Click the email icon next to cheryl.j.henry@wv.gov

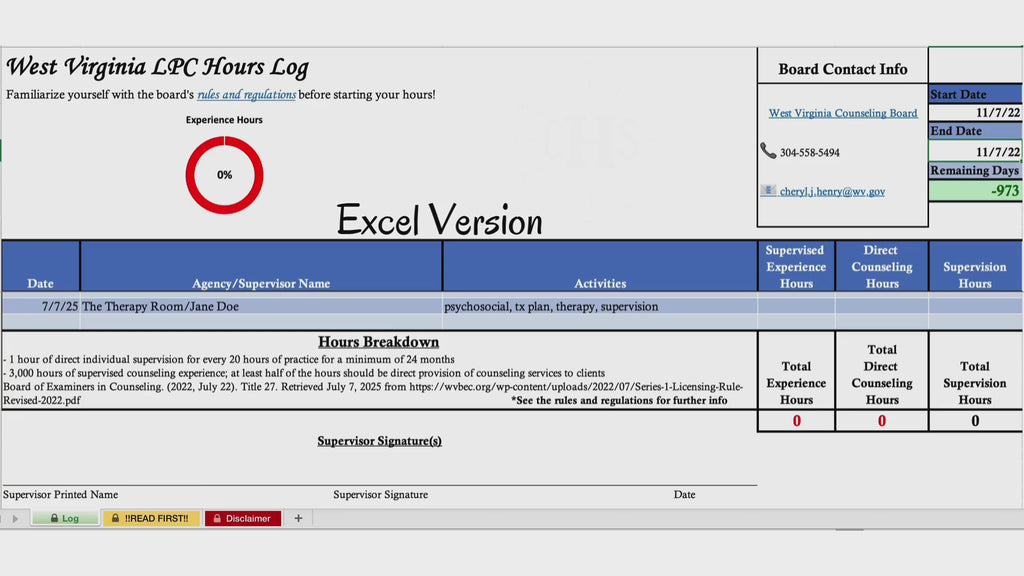click(767, 190)
